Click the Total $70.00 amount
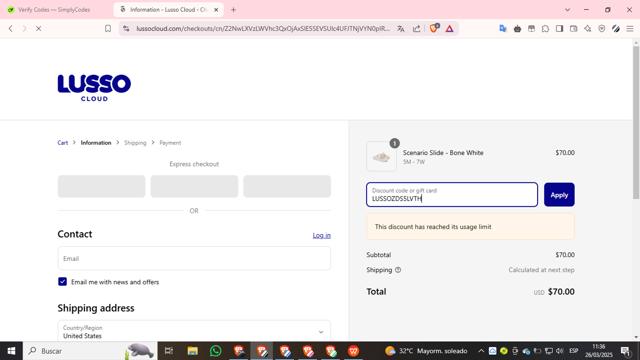The width and height of the screenshot is (640, 360). pos(561,291)
